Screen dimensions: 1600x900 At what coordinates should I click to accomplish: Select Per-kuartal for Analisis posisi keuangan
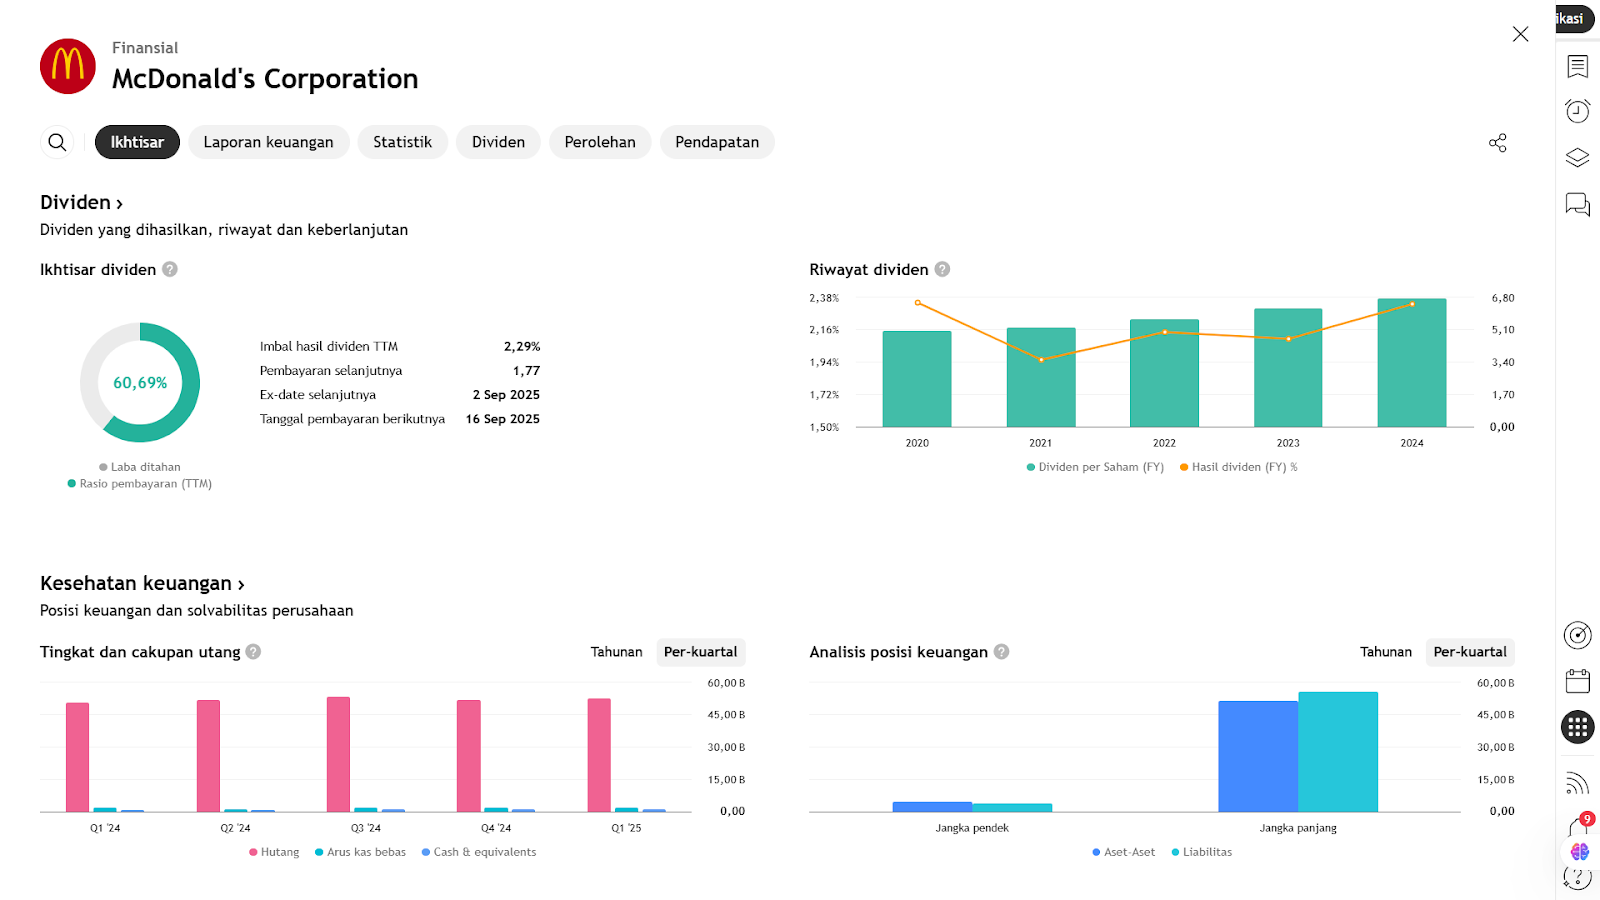[1469, 652]
